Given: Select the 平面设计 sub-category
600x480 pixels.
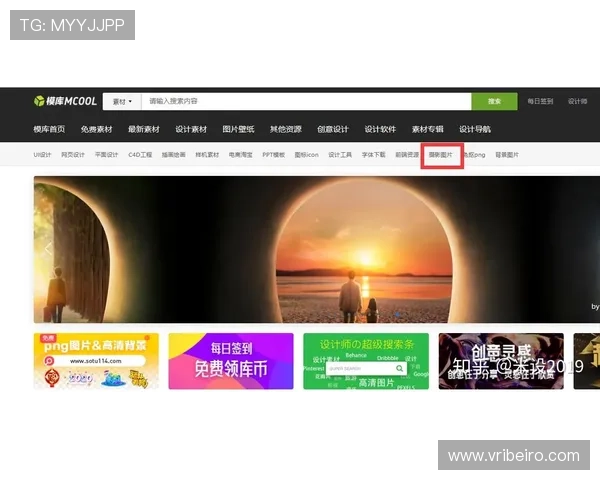Looking at the screenshot, I should point(106,155).
